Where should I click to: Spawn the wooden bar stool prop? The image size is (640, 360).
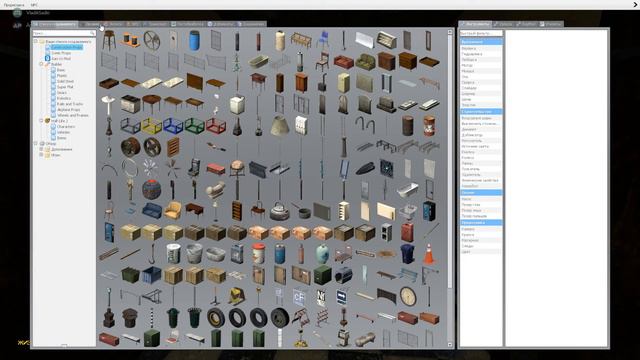[x=109, y=41]
